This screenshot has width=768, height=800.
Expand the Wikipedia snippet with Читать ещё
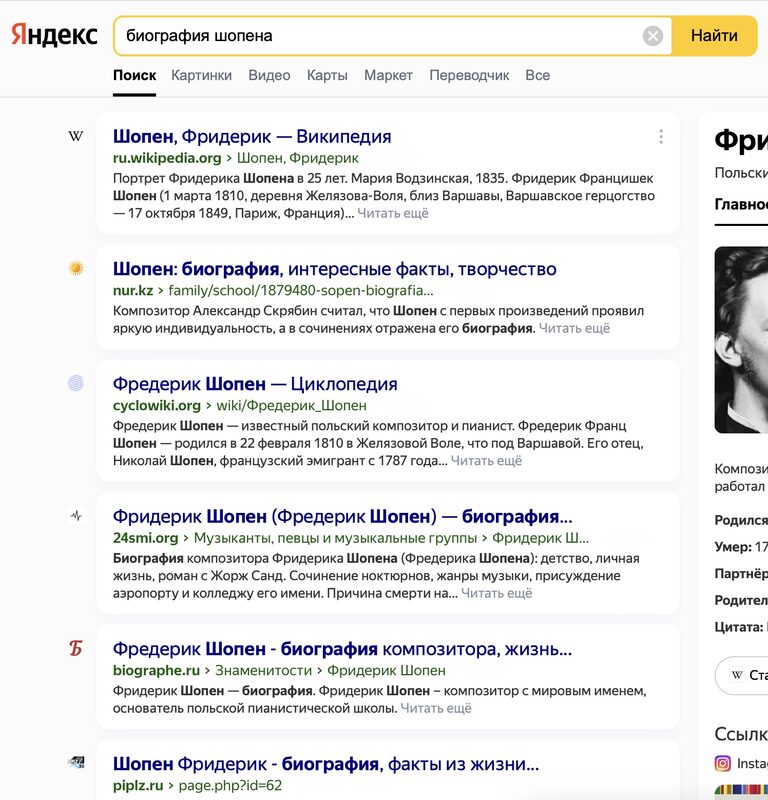click(x=393, y=213)
